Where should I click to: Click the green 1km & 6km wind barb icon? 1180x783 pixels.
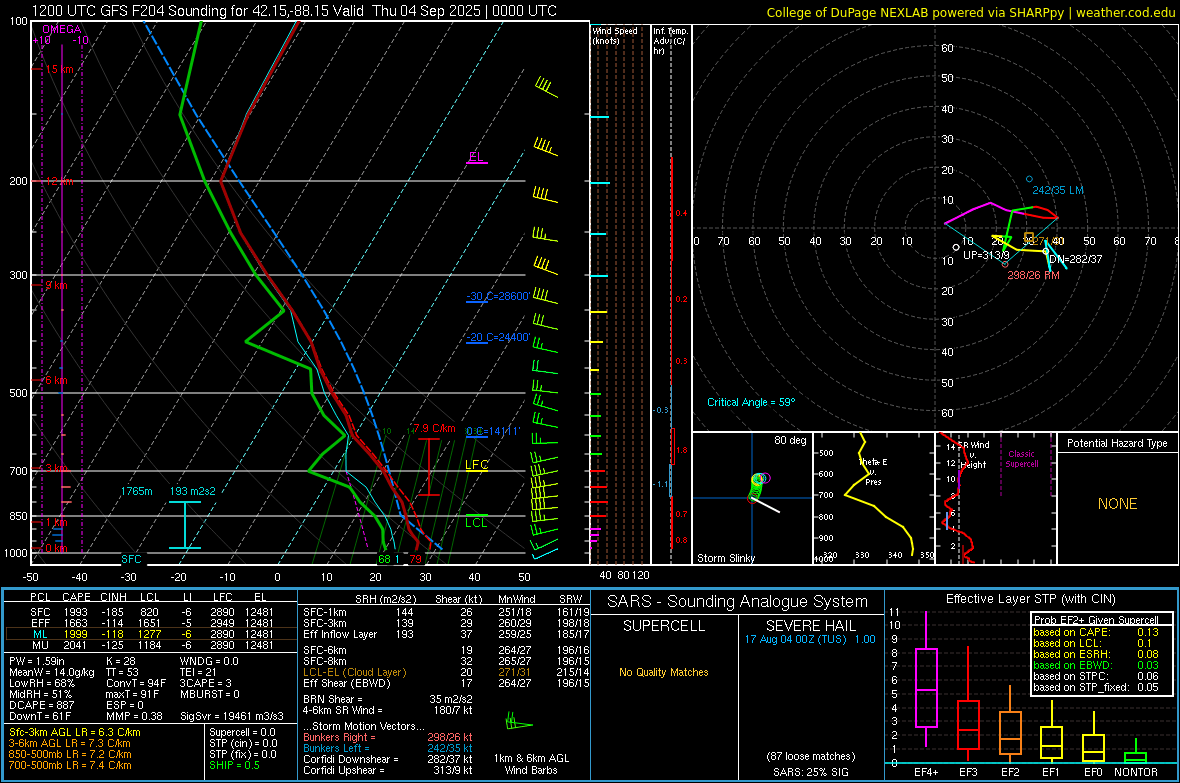518,722
